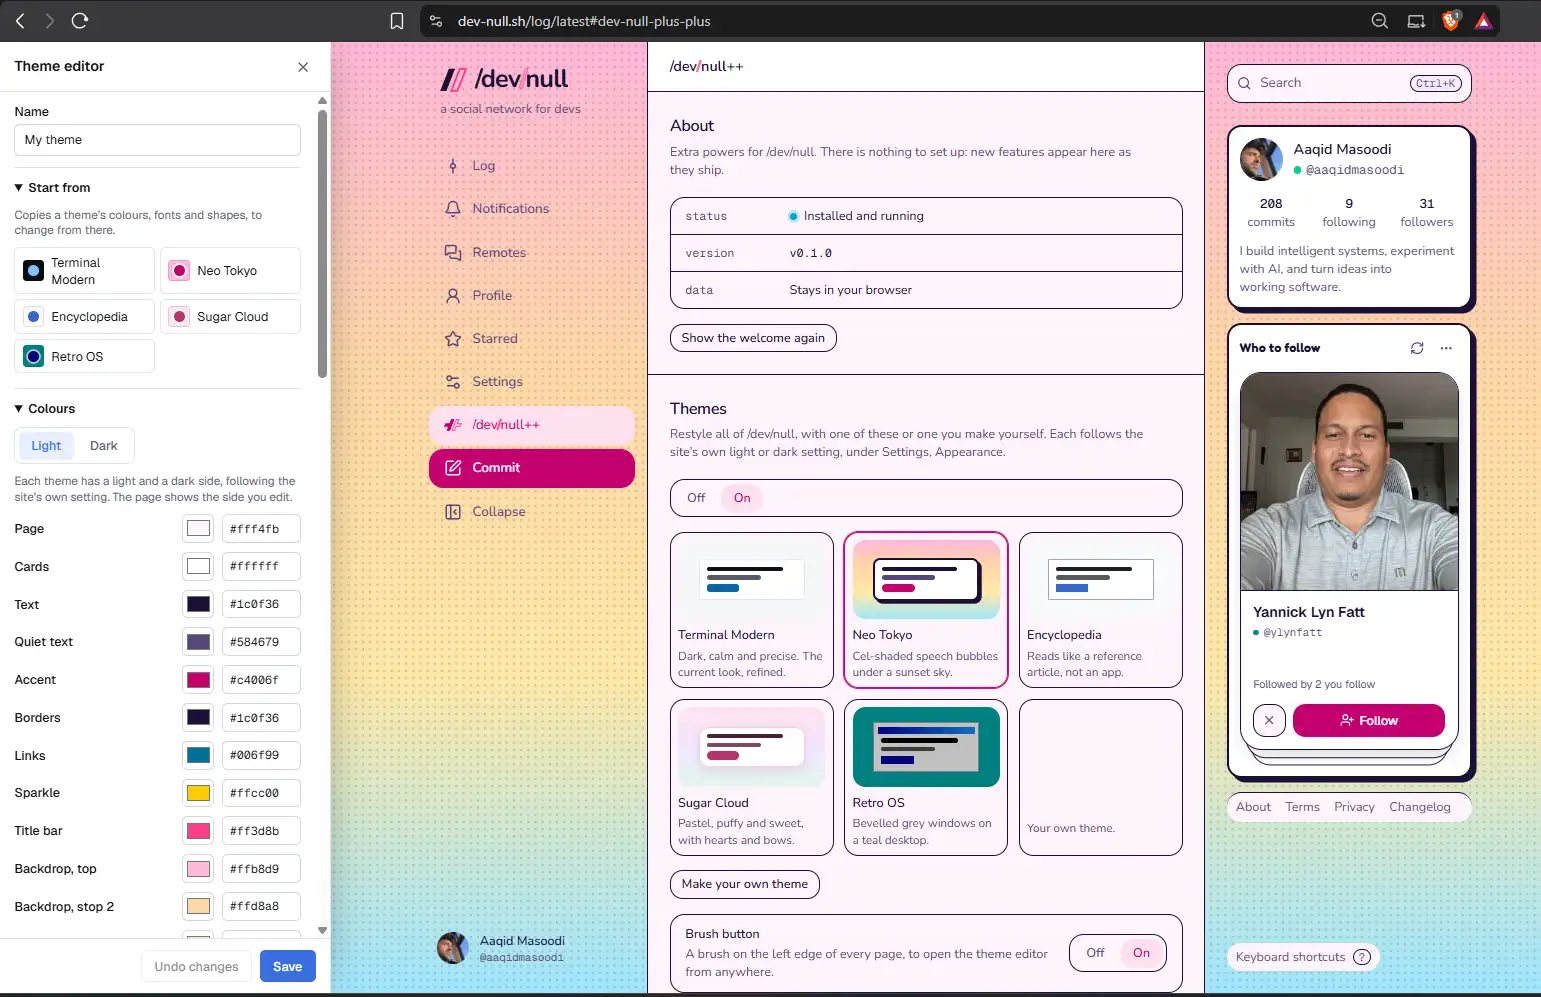Click Show the welcome again
1541x997 pixels.
753,338
